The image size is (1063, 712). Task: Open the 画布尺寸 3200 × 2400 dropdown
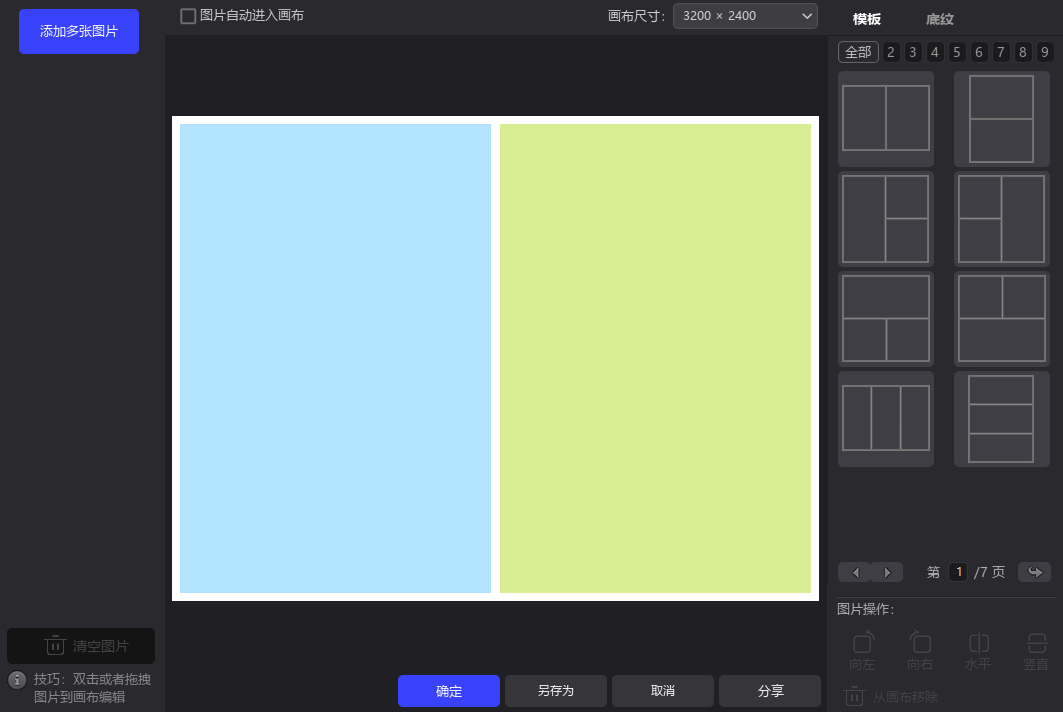[x=745, y=16]
